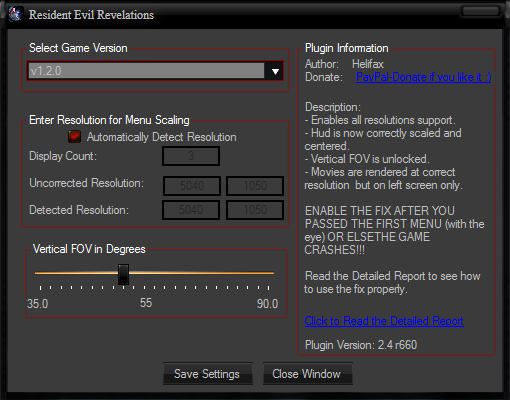Open the PayPal Donate link
510x400 pixels.
pyautogui.click(x=423, y=77)
